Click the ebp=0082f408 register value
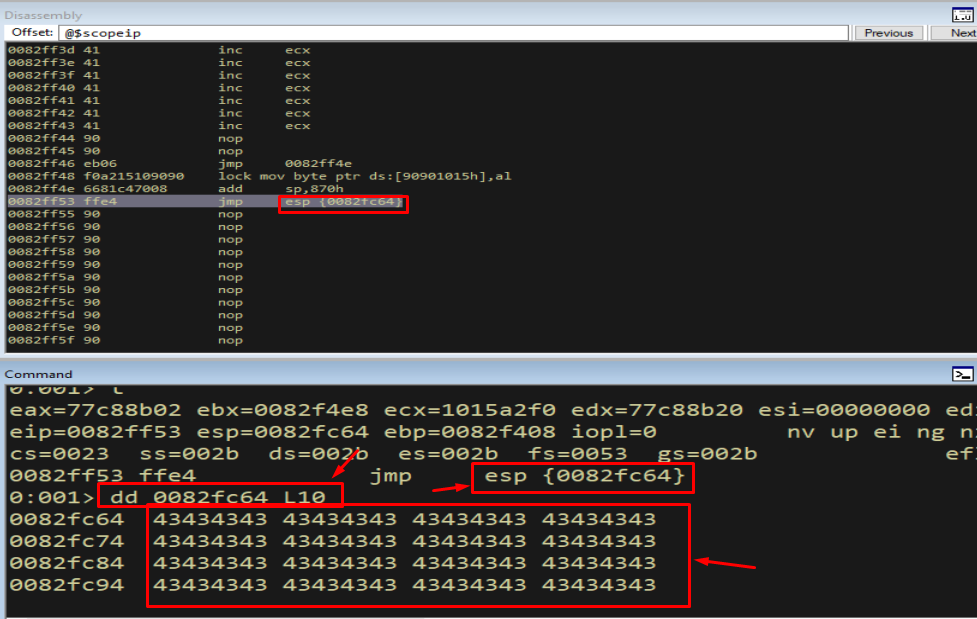This screenshot has width=977, height=619. click(469, 432)
